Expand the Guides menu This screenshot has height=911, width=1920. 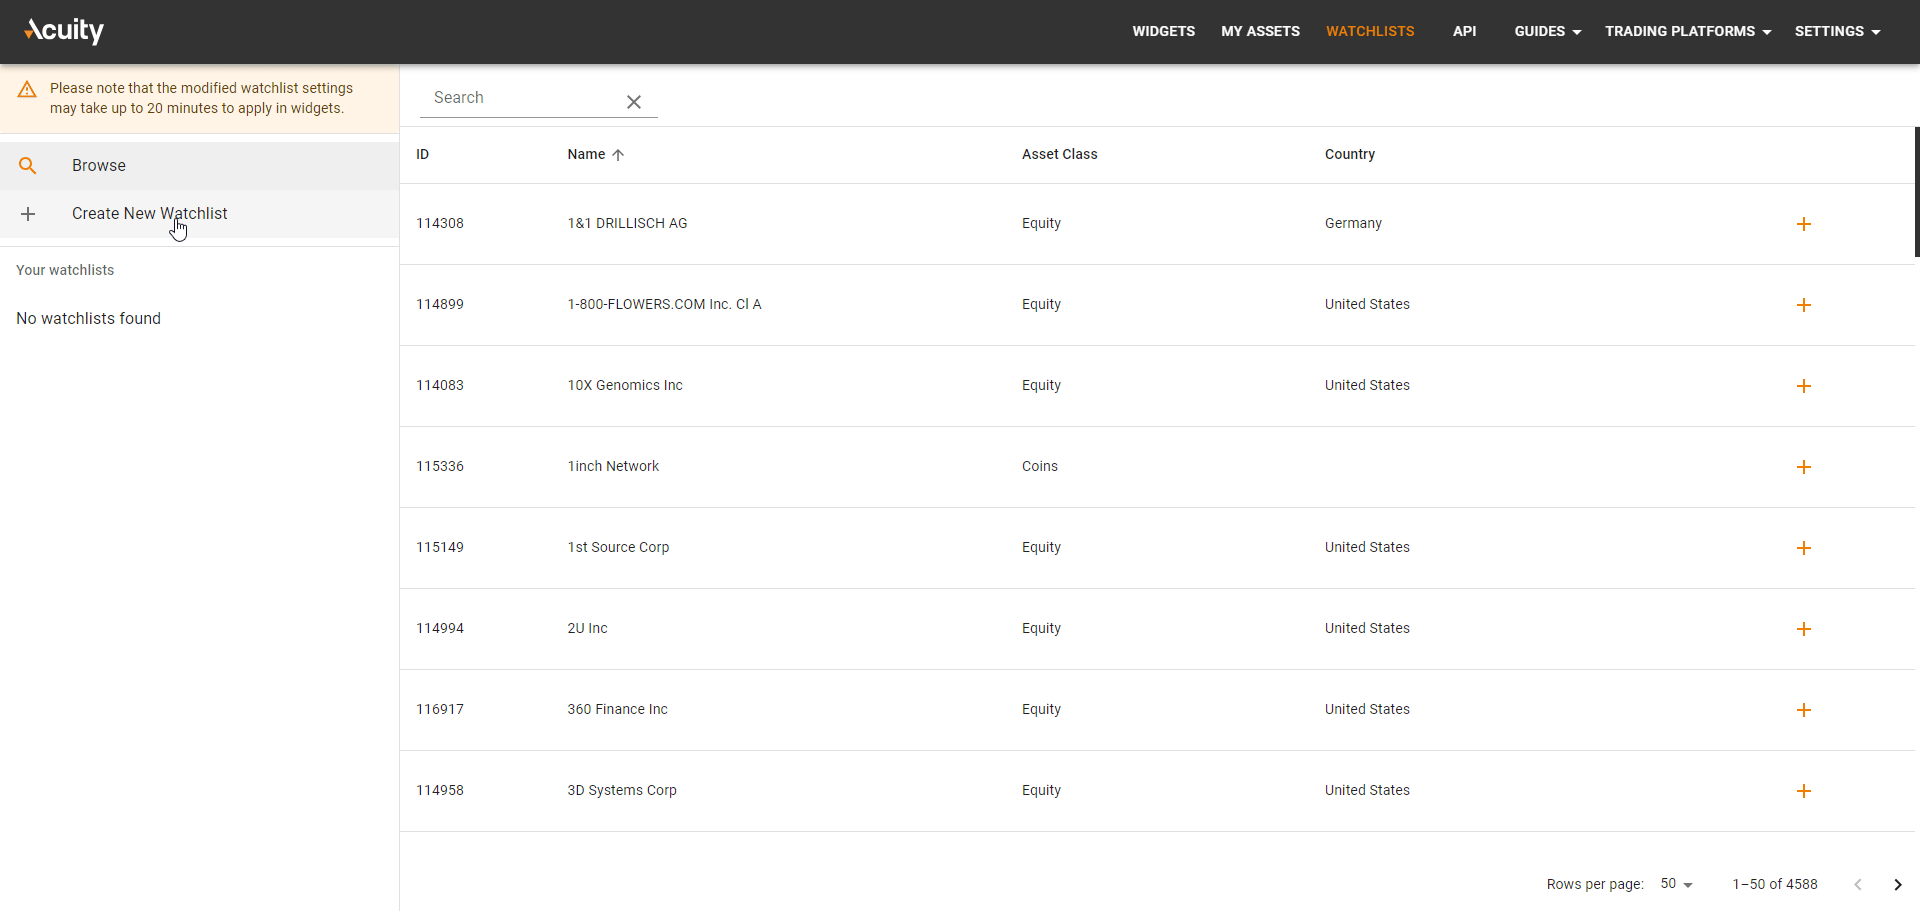(1547, 31)
